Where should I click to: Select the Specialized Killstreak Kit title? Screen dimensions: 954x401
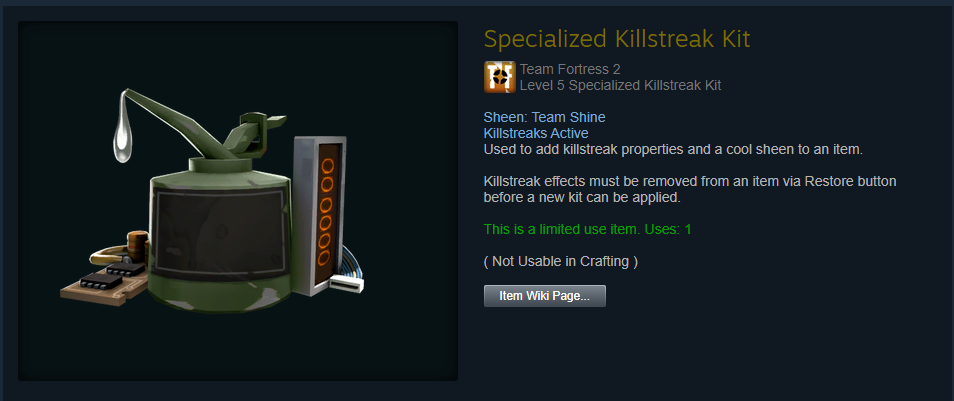(x=617, y=40)
